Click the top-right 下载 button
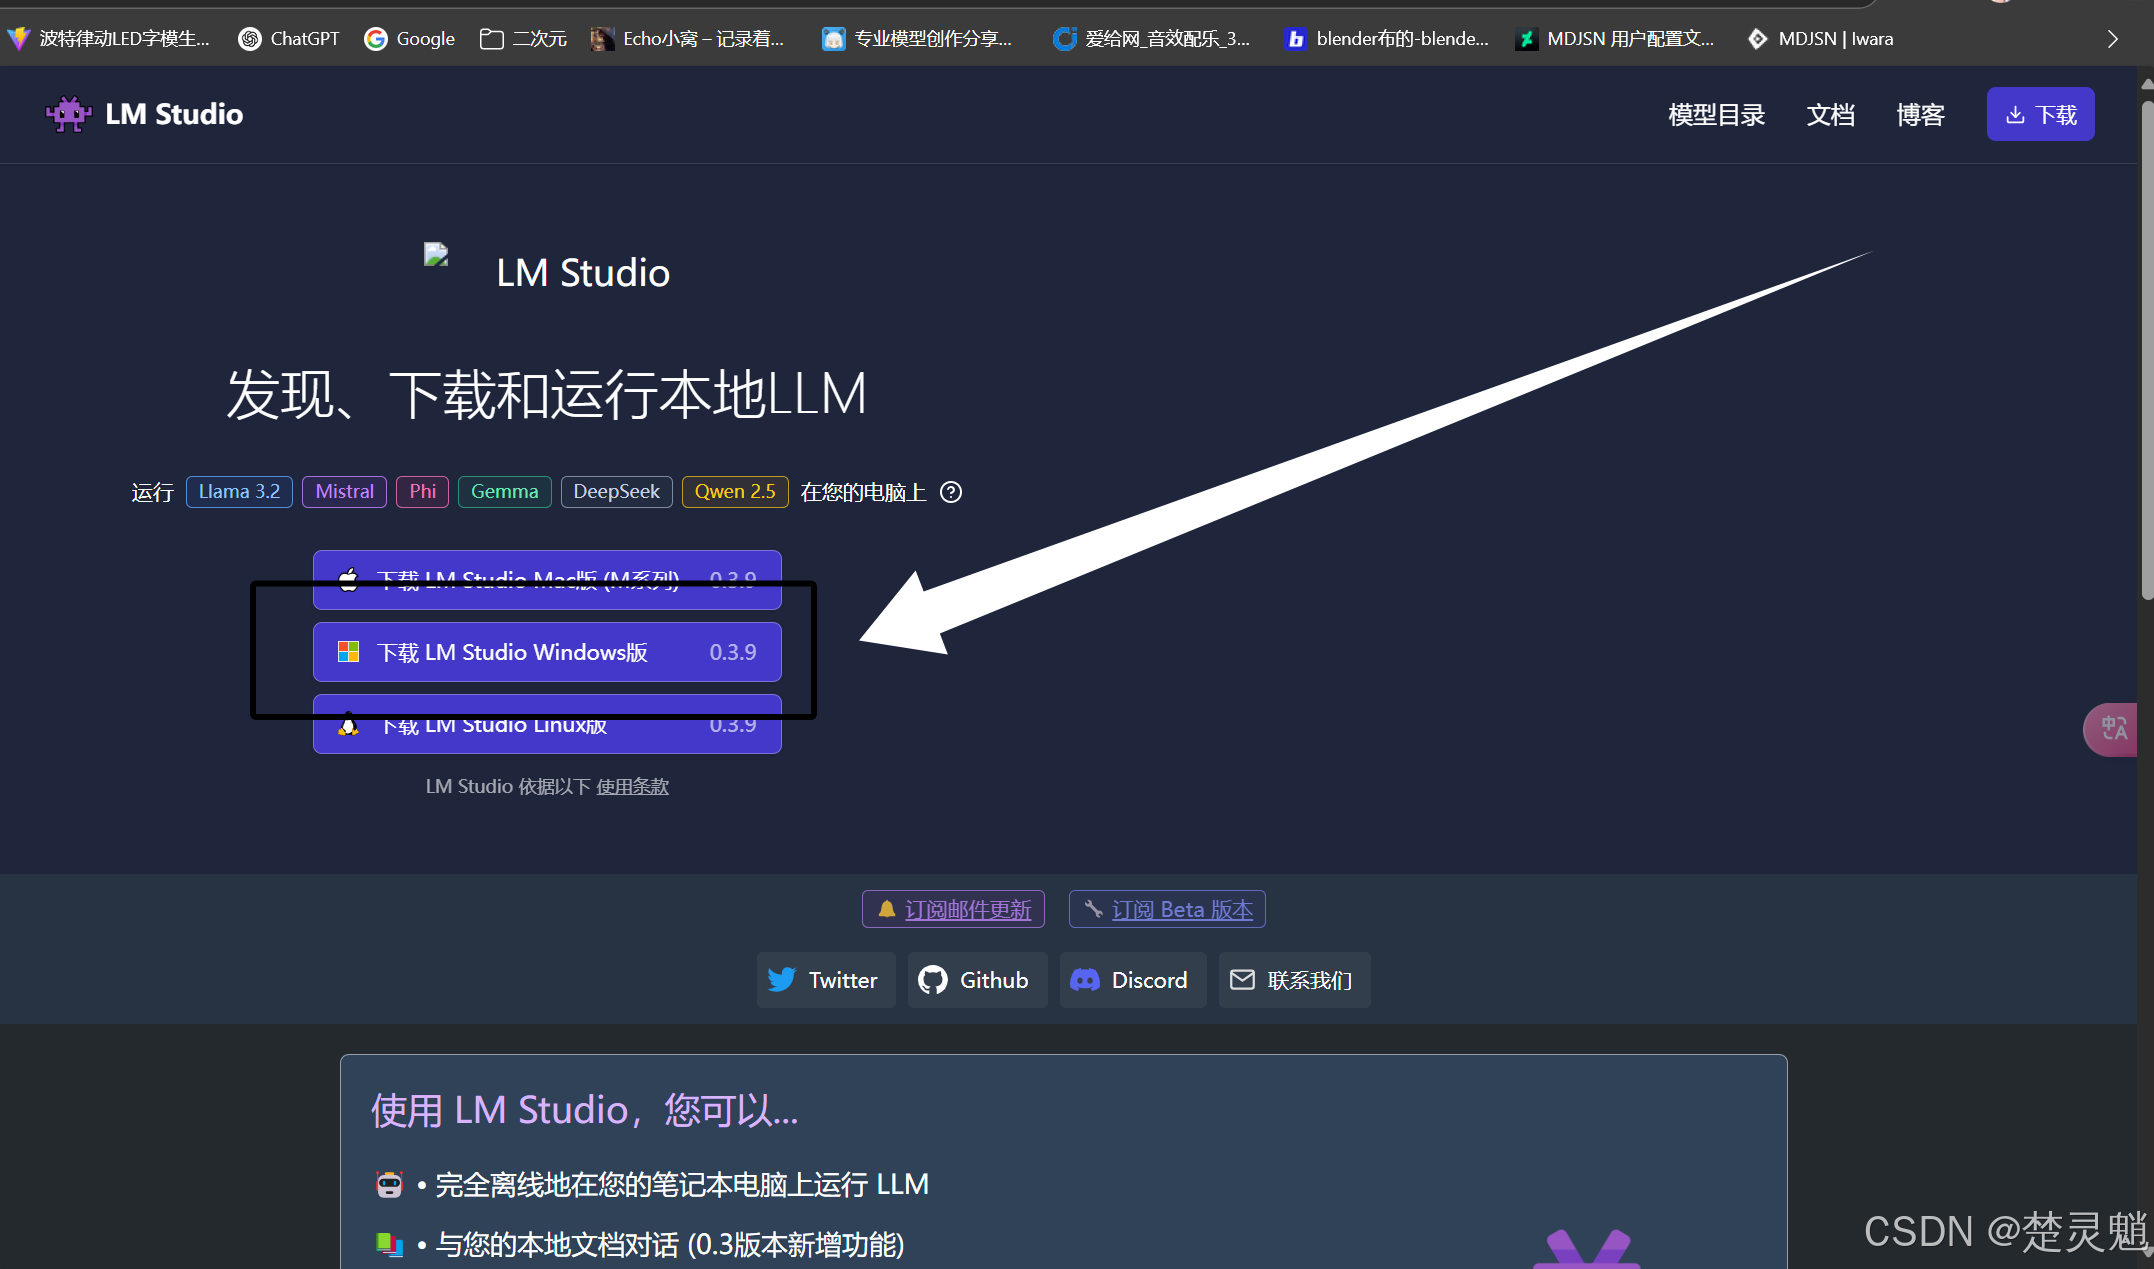This screenshot has width=2154, height=1269. pos(2040,115)
